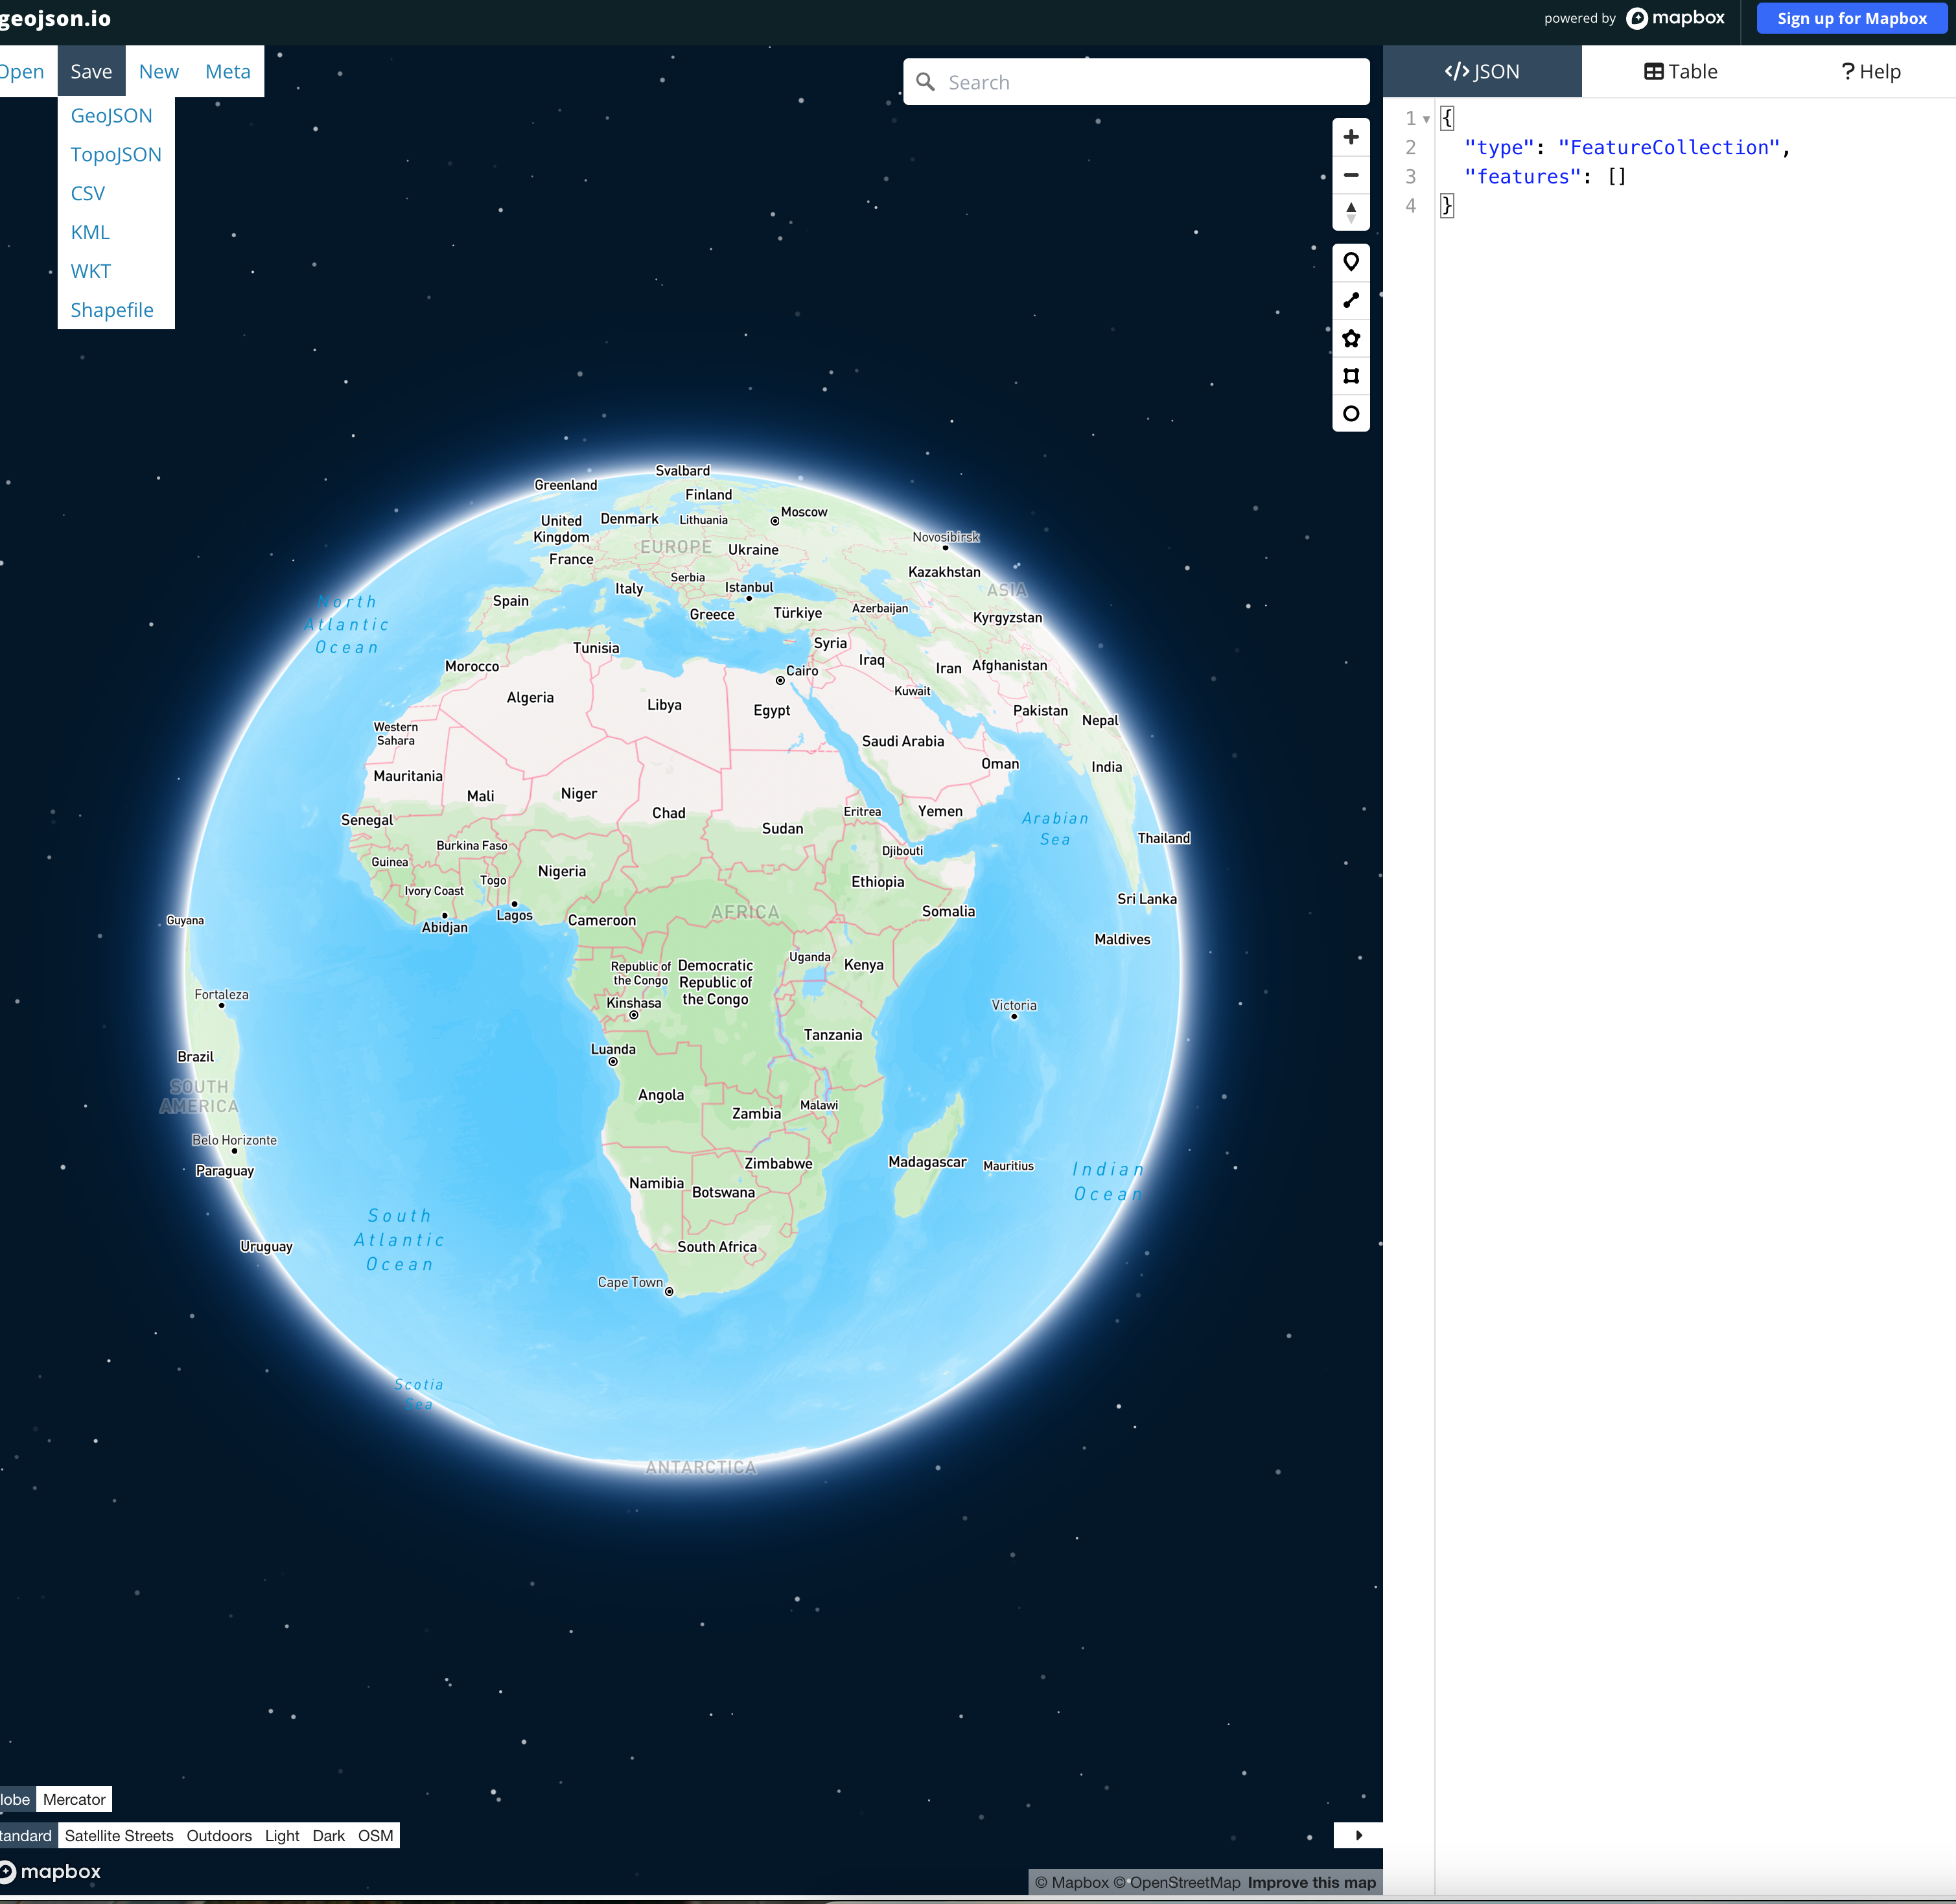Click the Cape Town city marker
The height and width of the screenshot is (1904, 1956).
pos(669,1291)
